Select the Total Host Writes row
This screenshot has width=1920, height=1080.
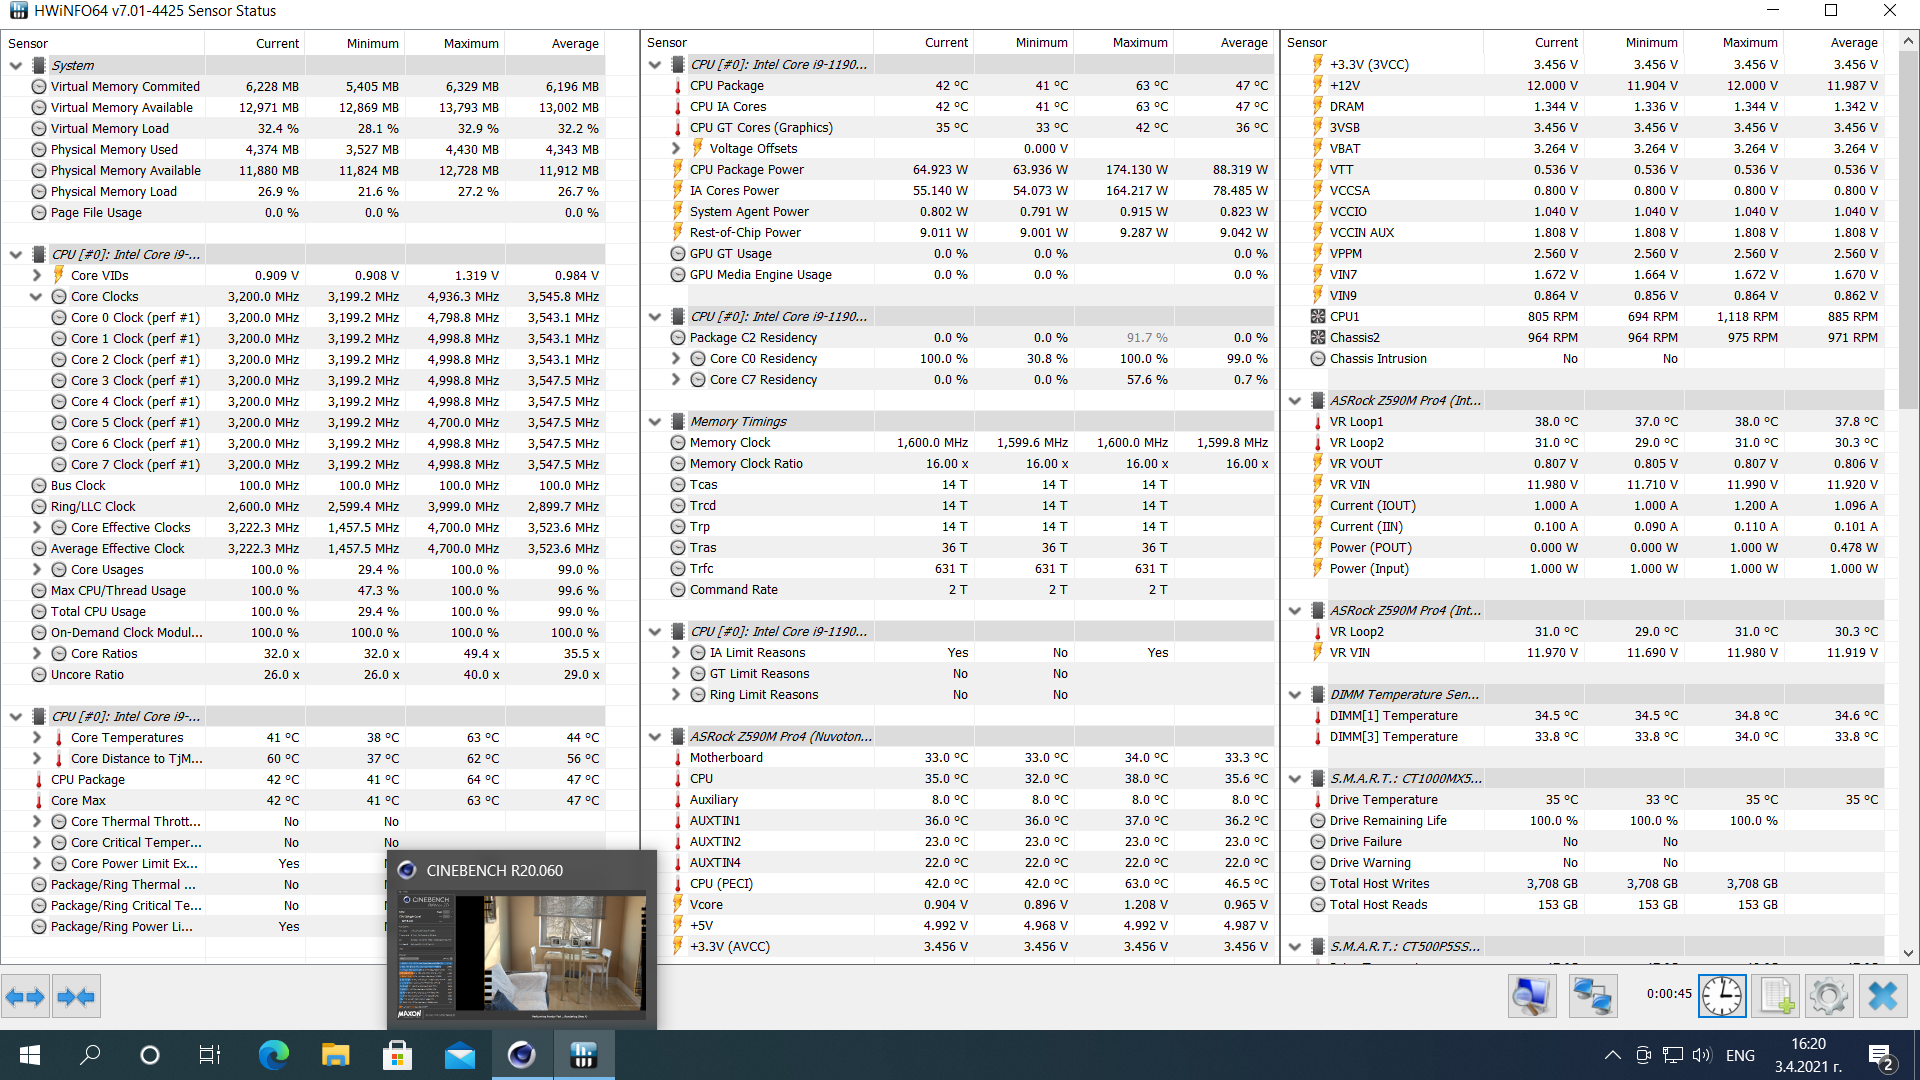[x=1585, y=883]
